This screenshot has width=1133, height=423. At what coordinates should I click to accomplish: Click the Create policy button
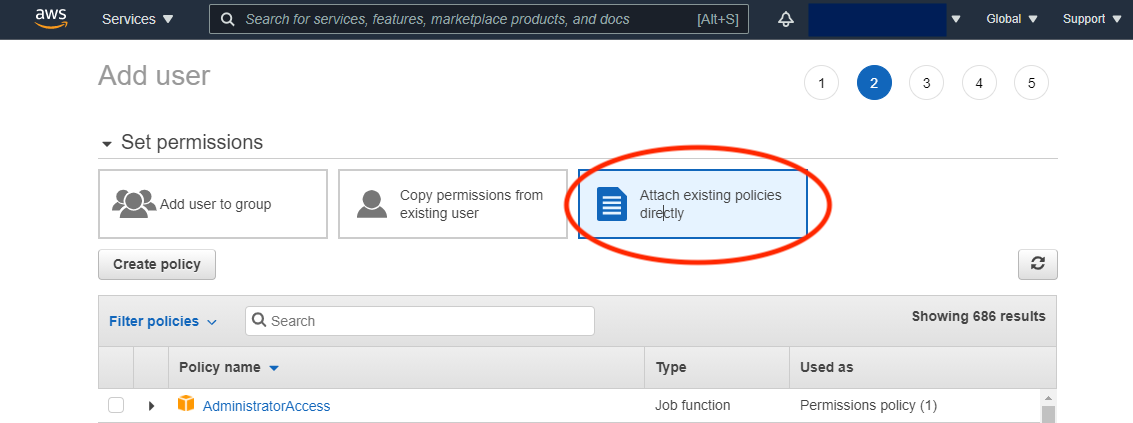(157, 265)
